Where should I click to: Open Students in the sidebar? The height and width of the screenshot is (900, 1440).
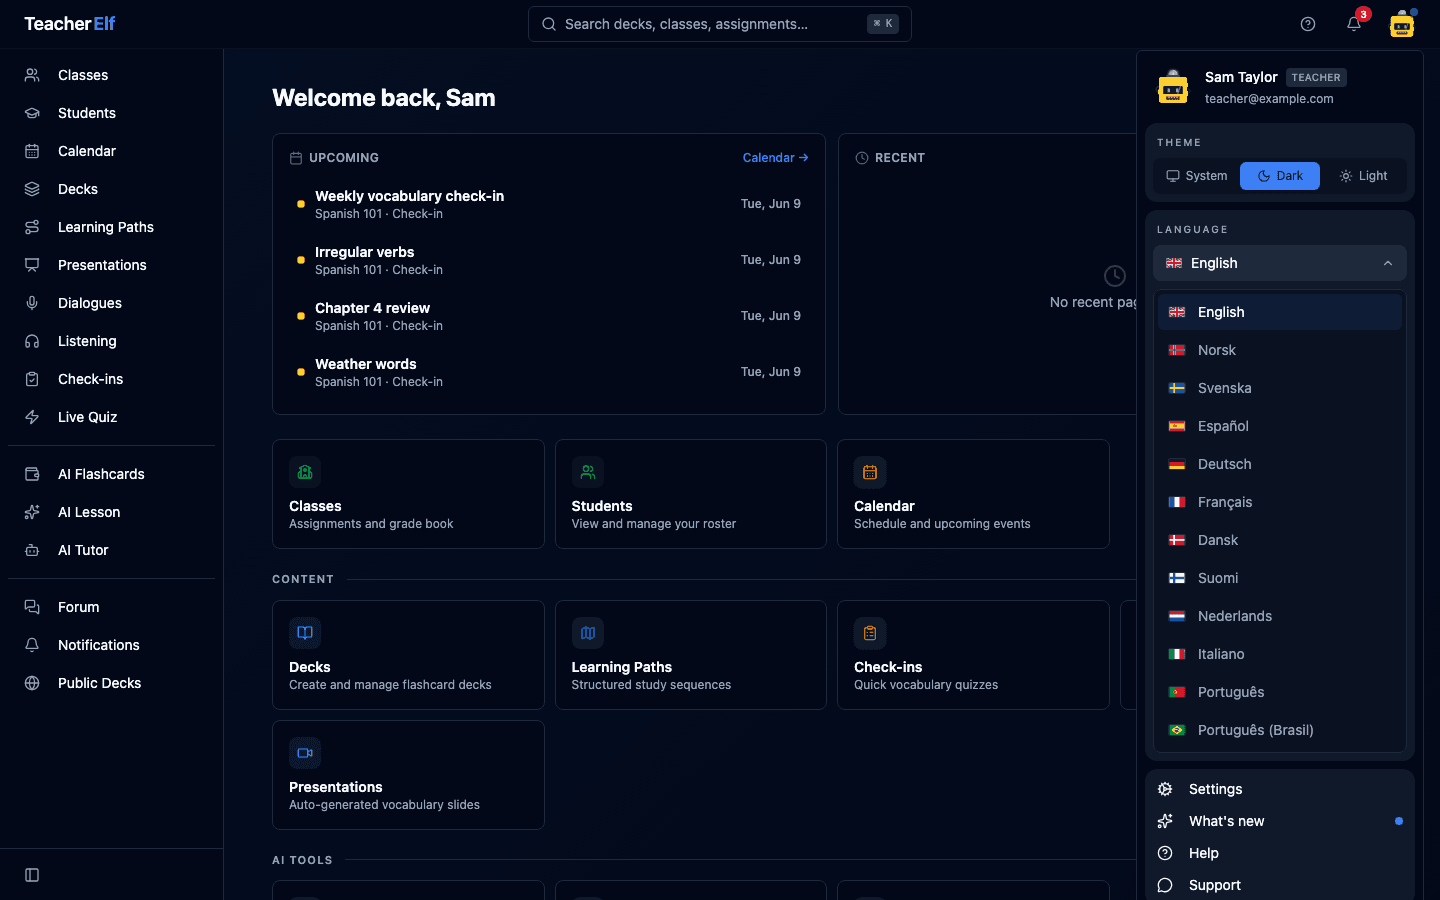pyautogui.click(x=111, y=113)
